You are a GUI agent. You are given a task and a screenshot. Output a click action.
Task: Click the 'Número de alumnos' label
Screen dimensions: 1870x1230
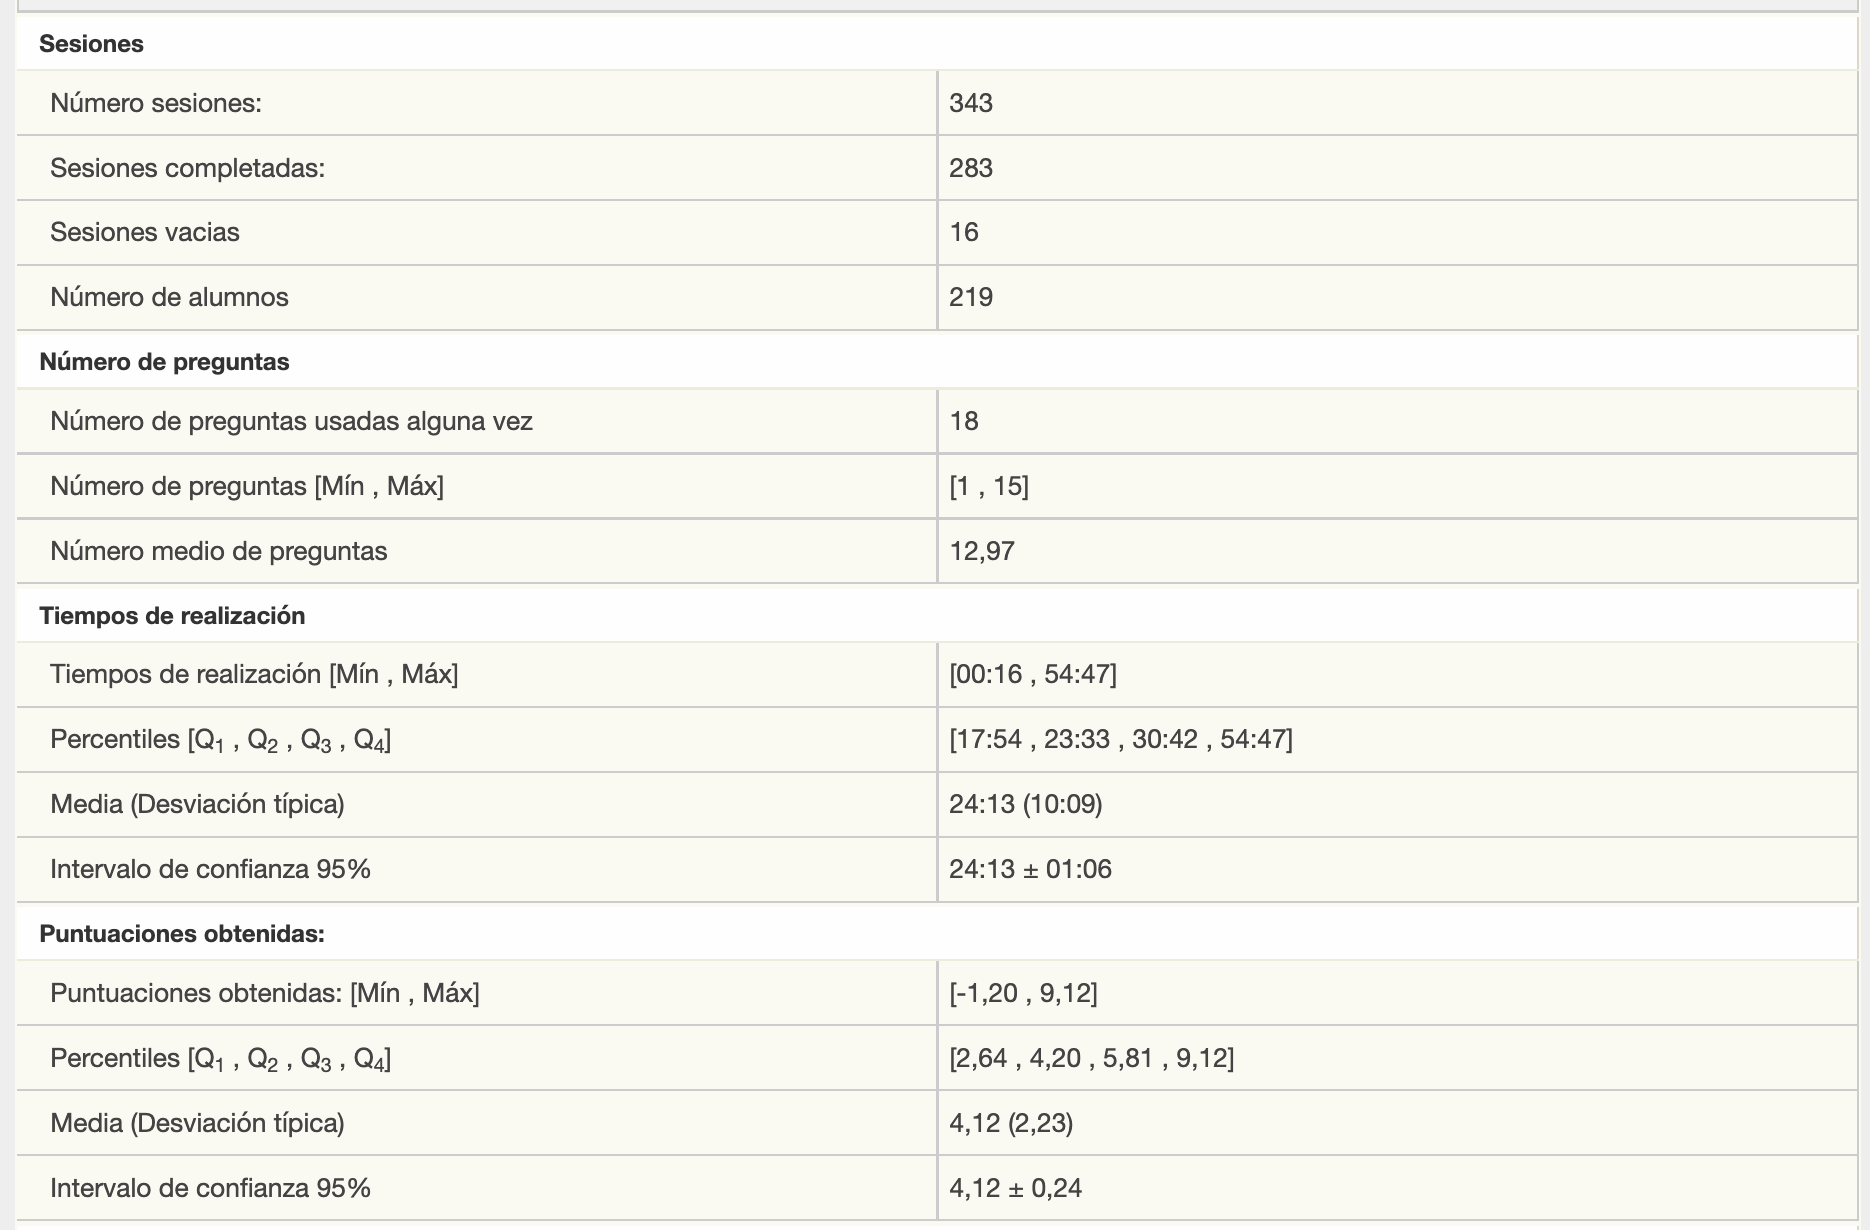click(x=169, y=297)
